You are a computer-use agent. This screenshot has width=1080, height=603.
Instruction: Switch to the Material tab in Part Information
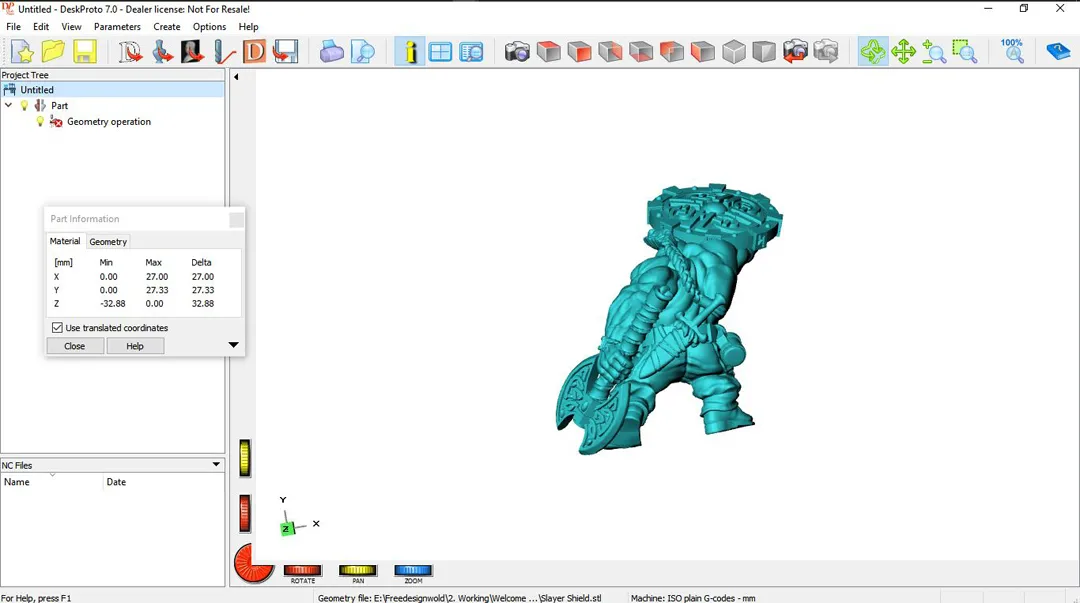pos(65,241)
